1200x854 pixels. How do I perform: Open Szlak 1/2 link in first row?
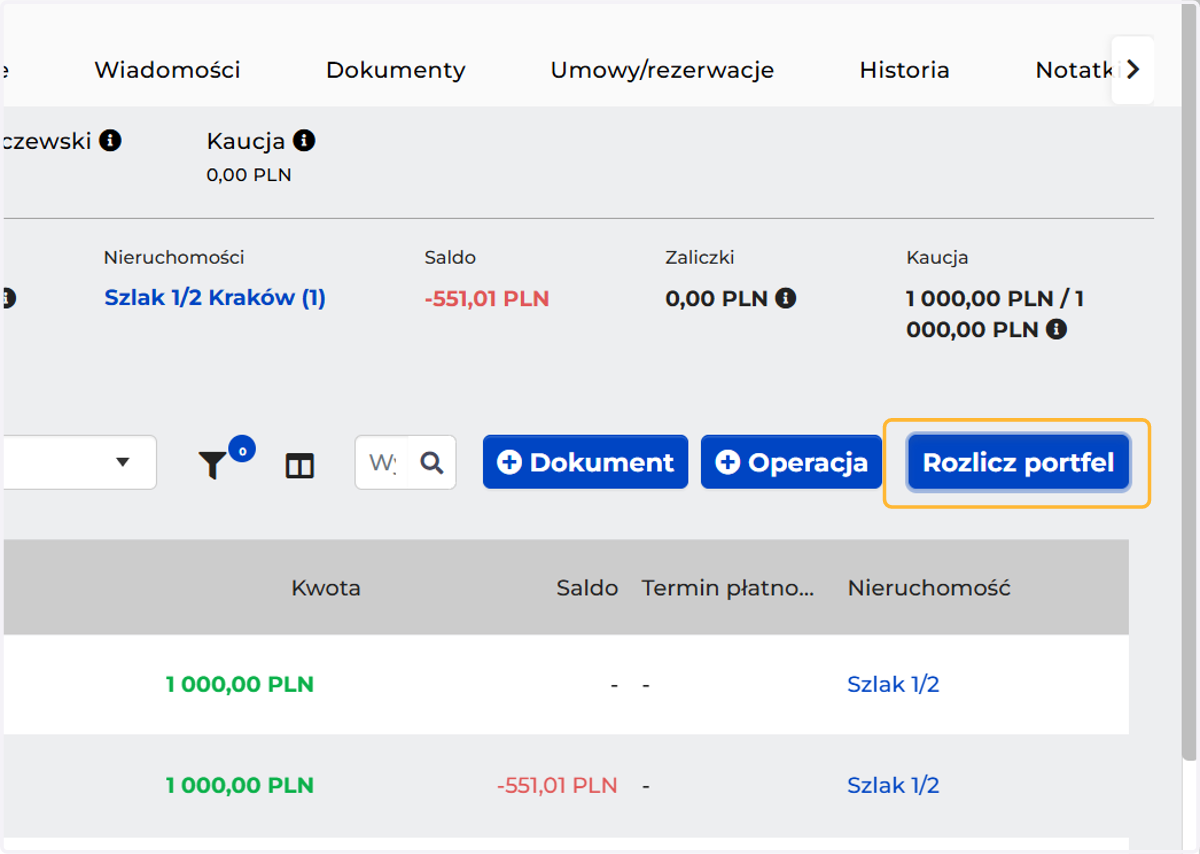tap(893, 685)
